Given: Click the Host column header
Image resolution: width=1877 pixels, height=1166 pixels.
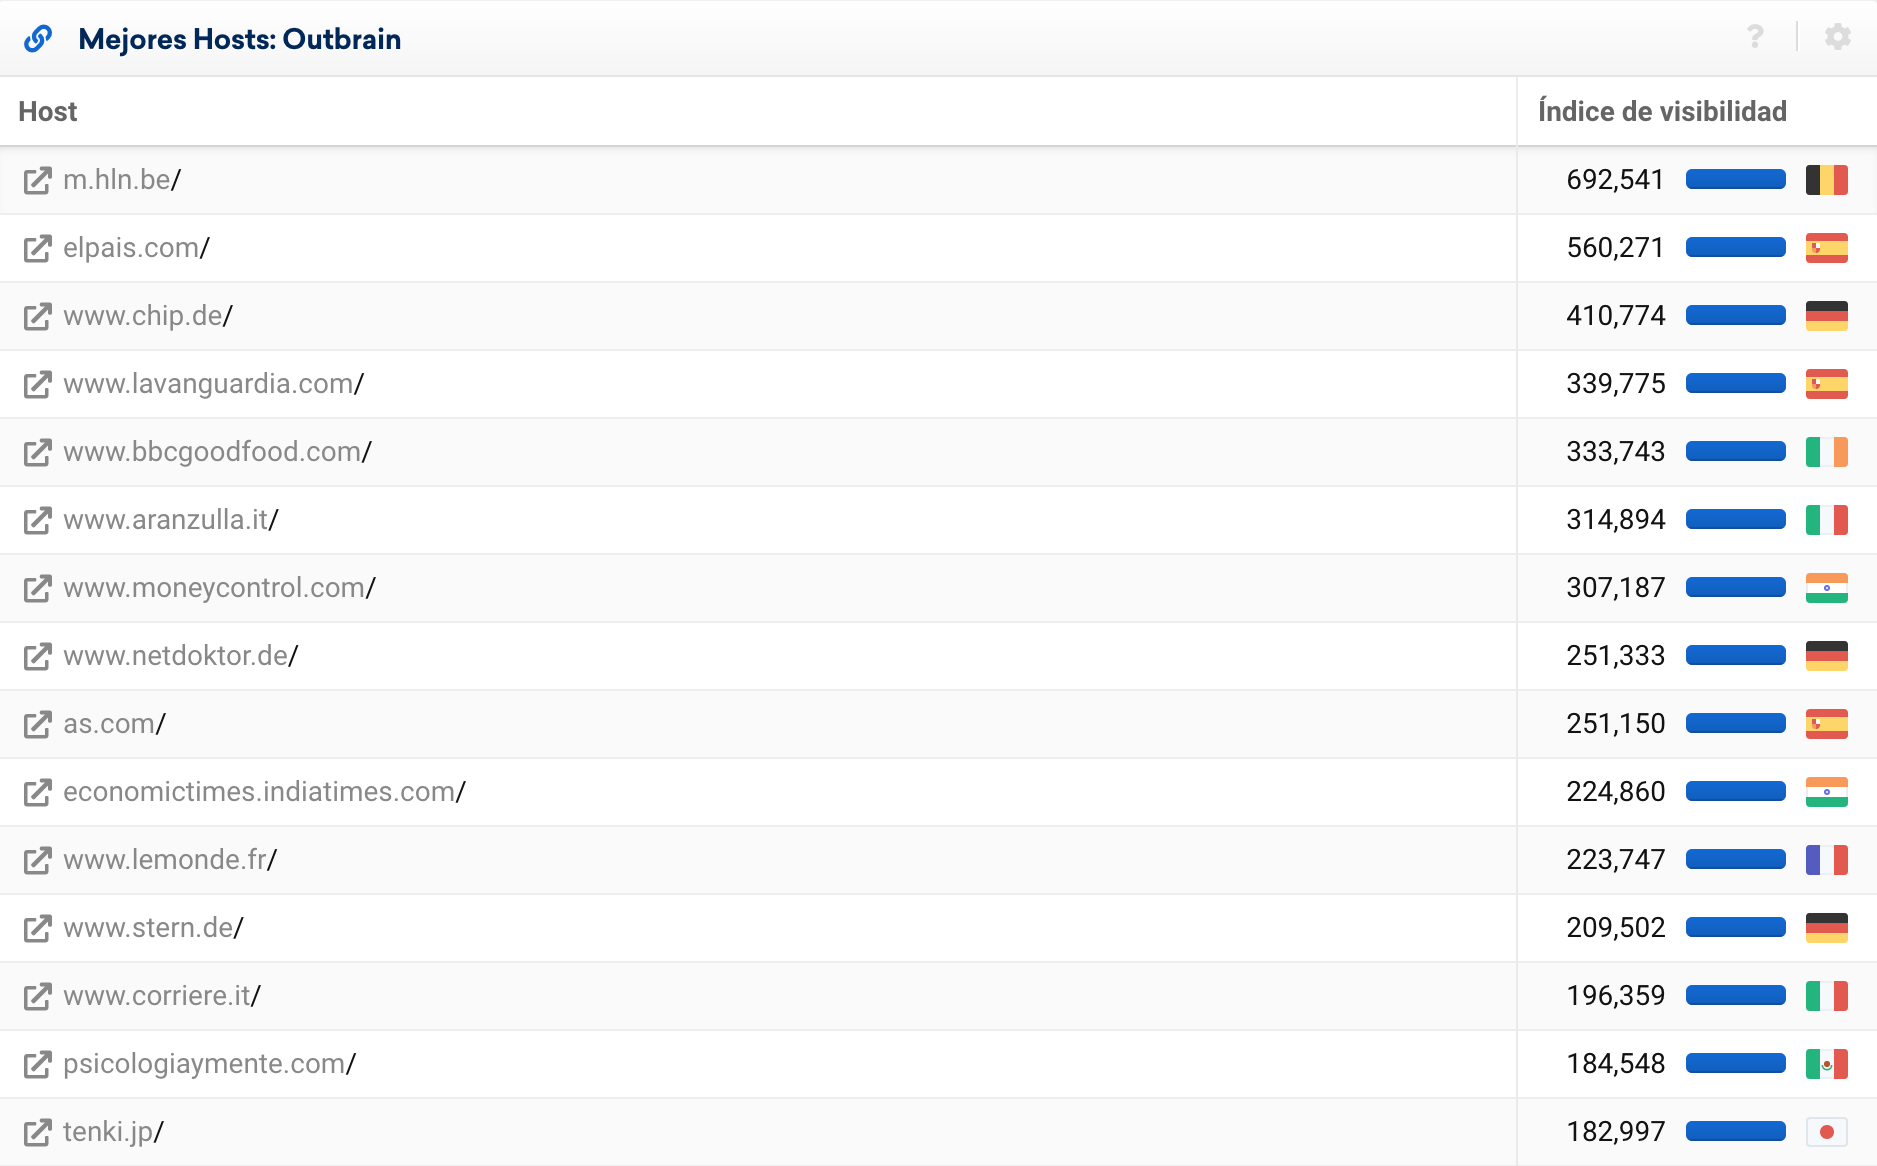Looking at the screenshot, I should coord(48,112).
